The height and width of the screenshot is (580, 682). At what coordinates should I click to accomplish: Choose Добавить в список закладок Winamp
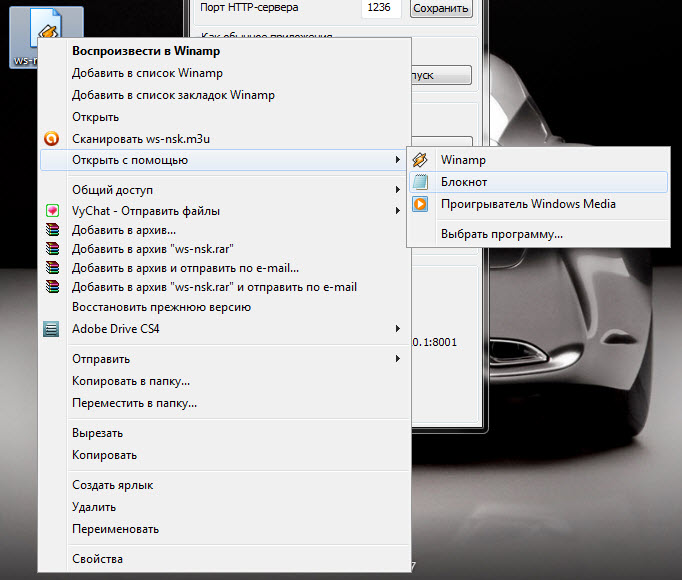pos(225,95)
